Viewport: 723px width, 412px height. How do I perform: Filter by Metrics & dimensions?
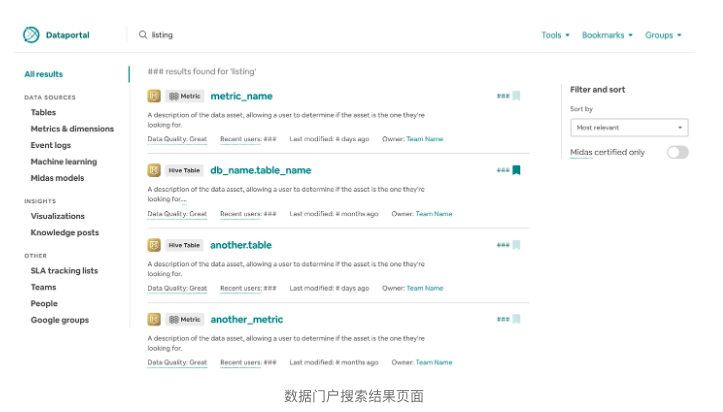[x=72, y=129]
